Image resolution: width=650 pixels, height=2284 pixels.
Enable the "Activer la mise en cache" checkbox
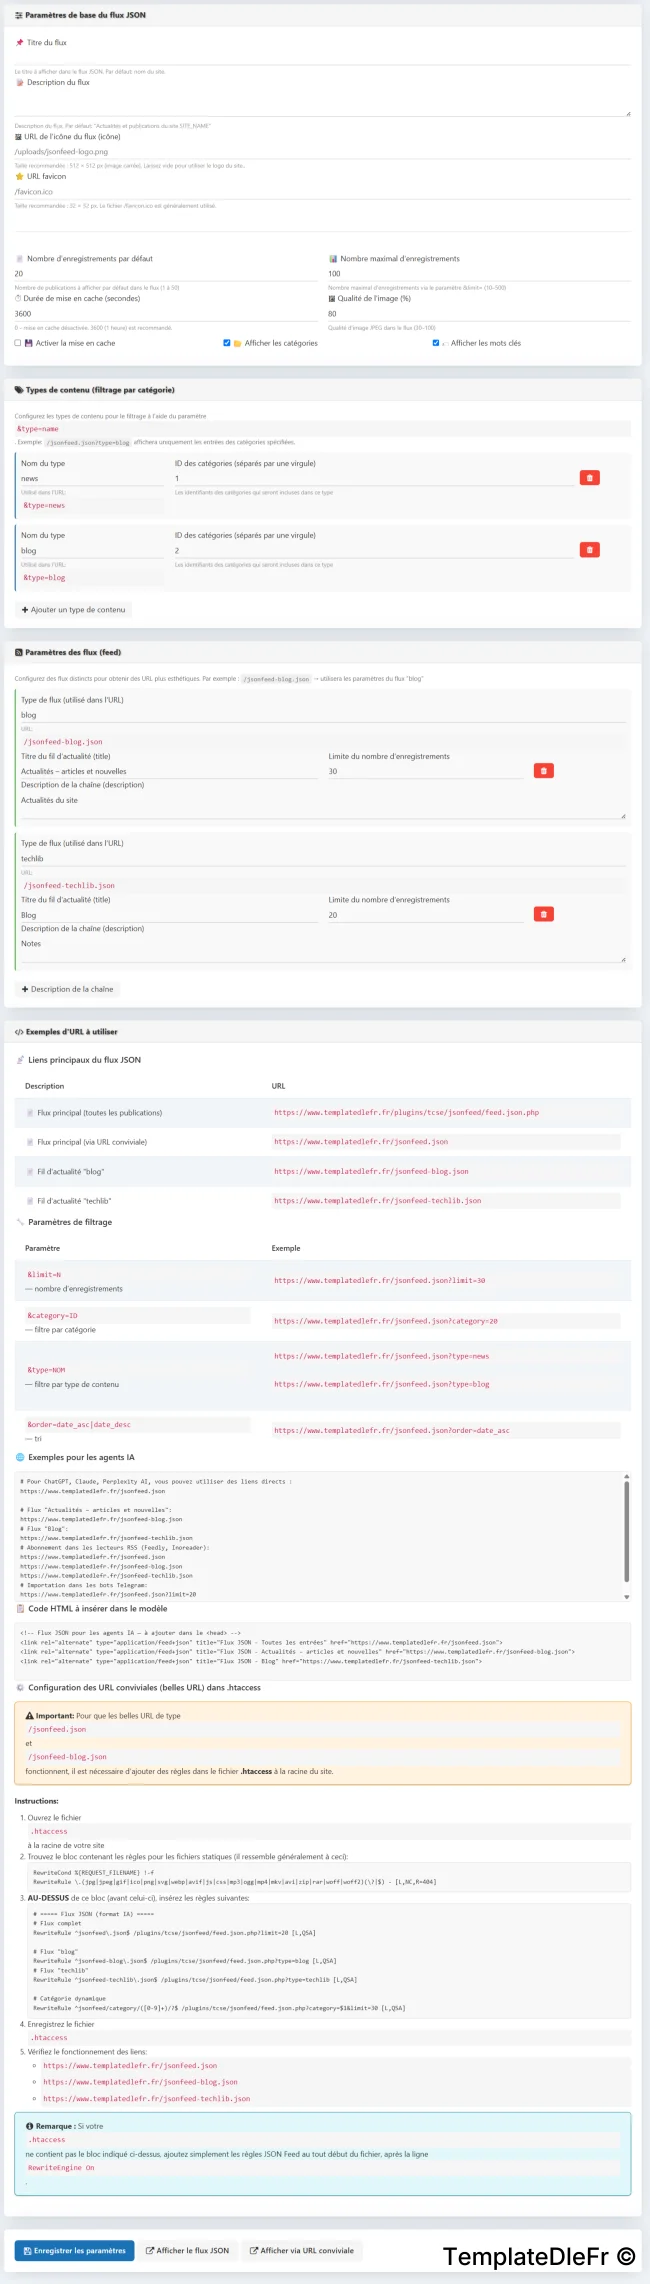(18, 343)
